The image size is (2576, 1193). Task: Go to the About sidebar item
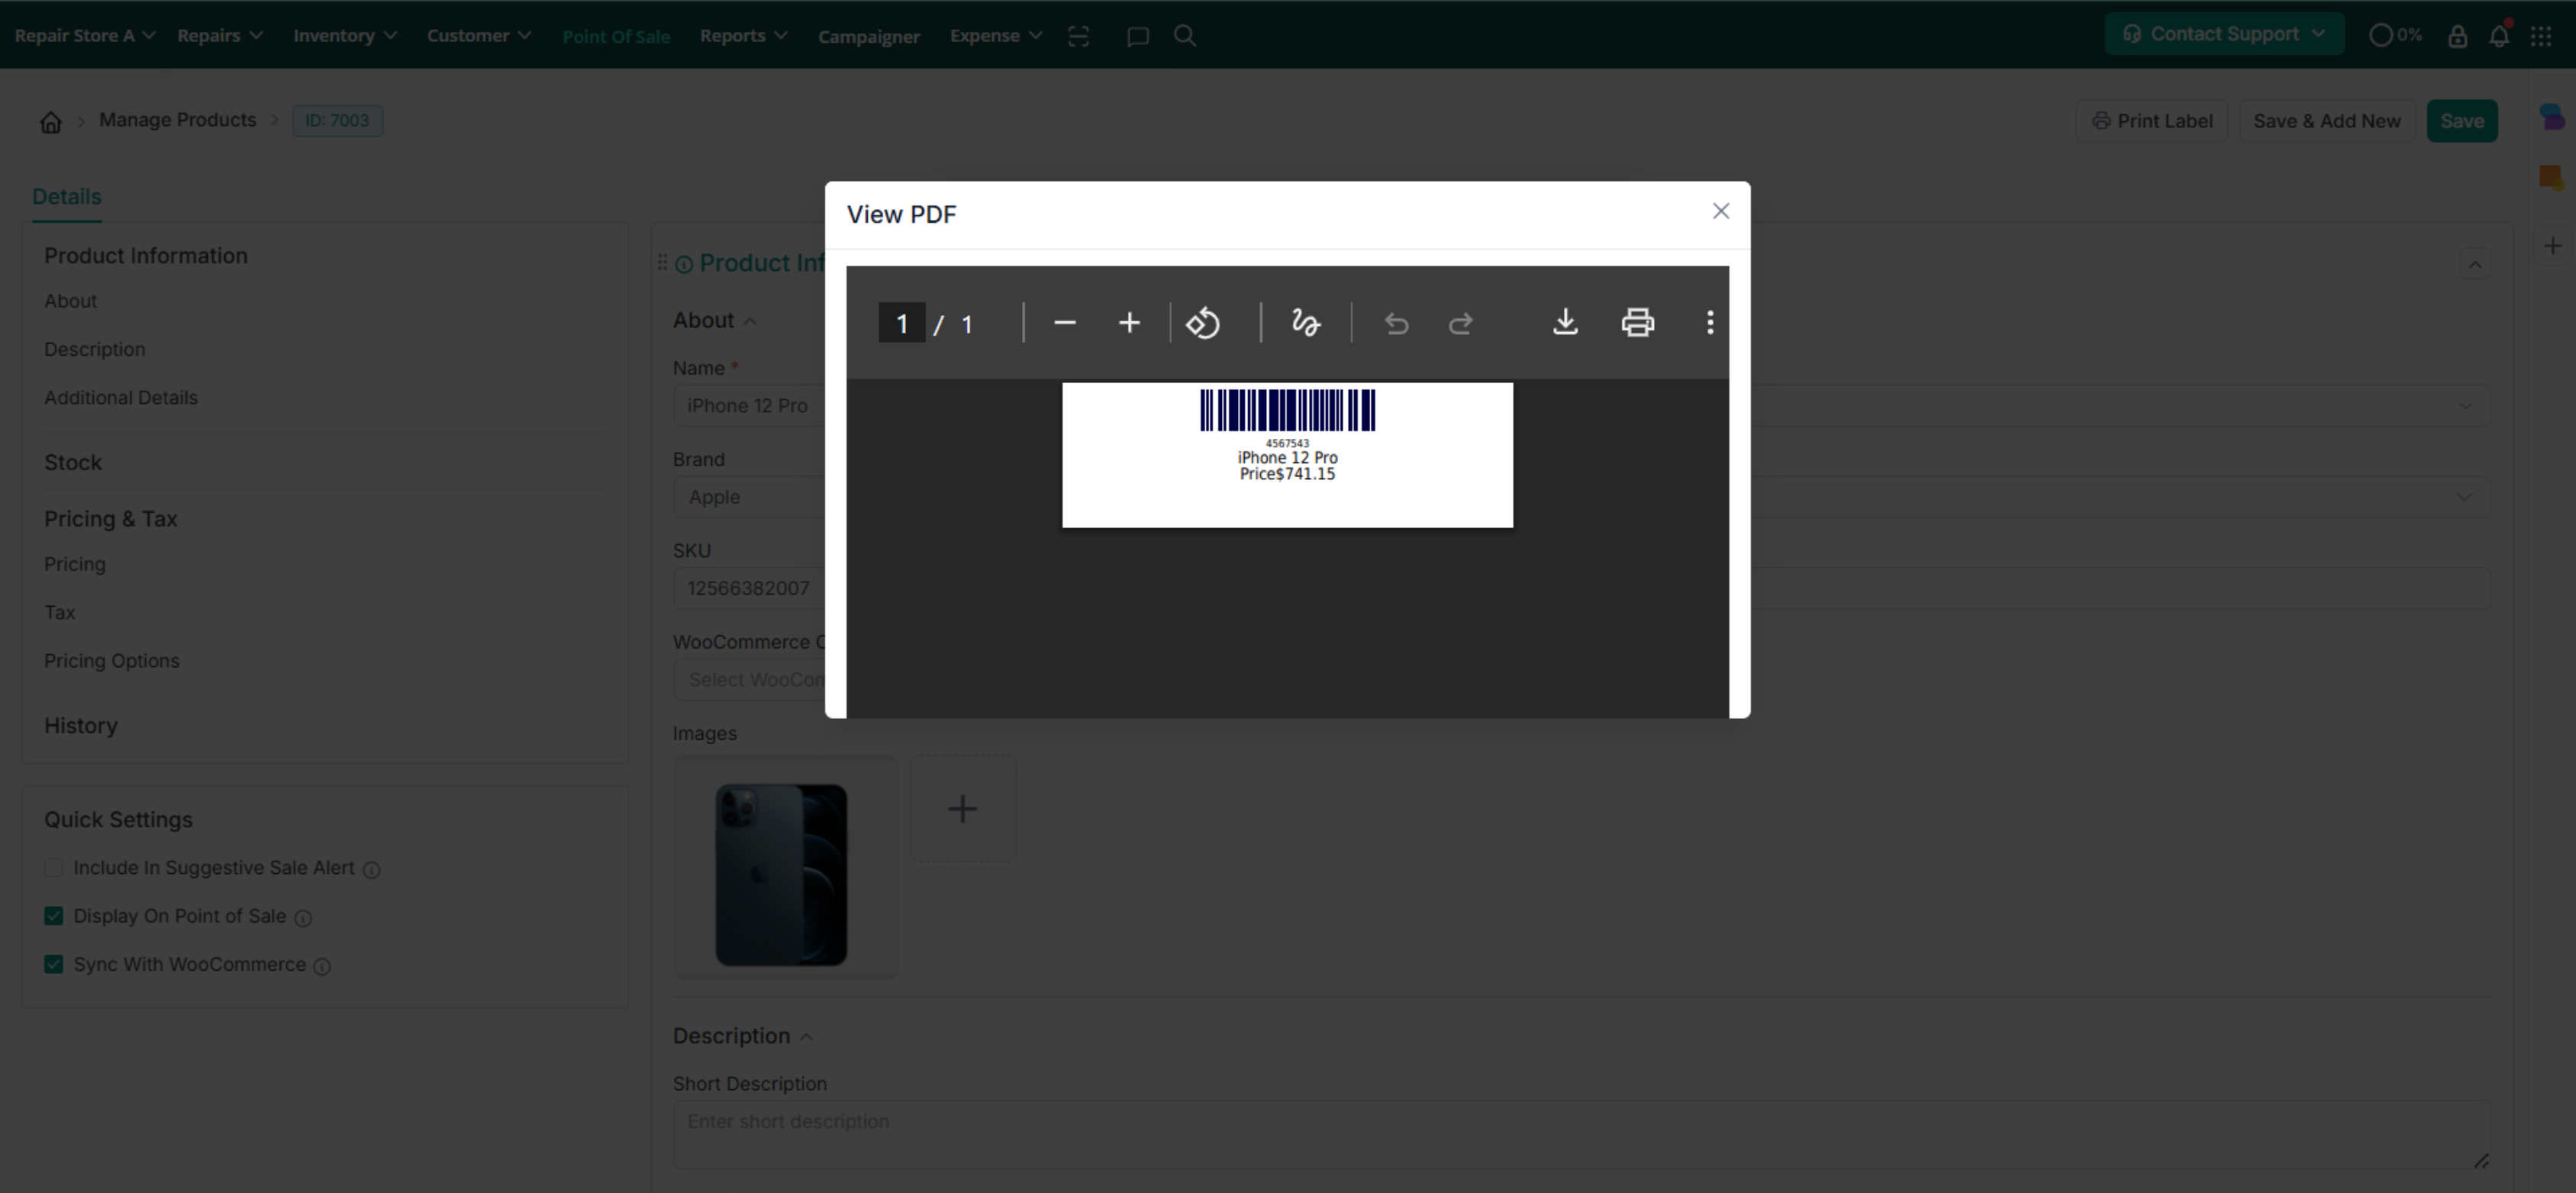[70, 301]
